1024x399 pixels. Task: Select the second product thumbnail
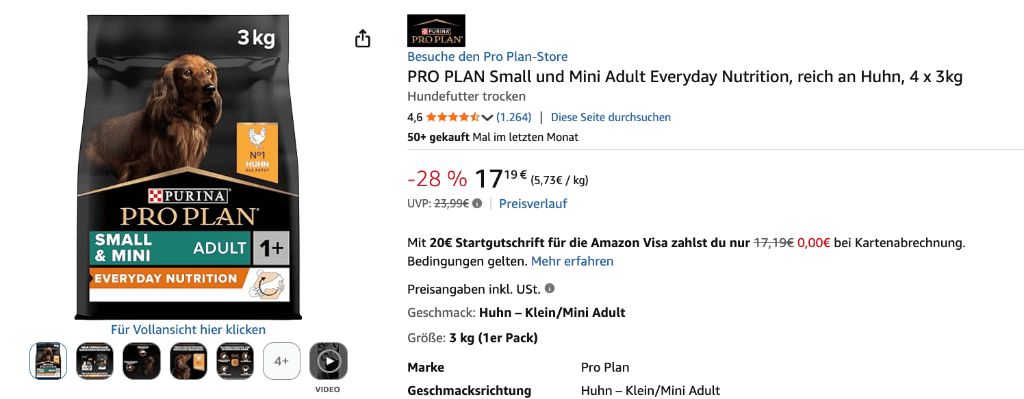pyautogui.click(x=95, y=361)
